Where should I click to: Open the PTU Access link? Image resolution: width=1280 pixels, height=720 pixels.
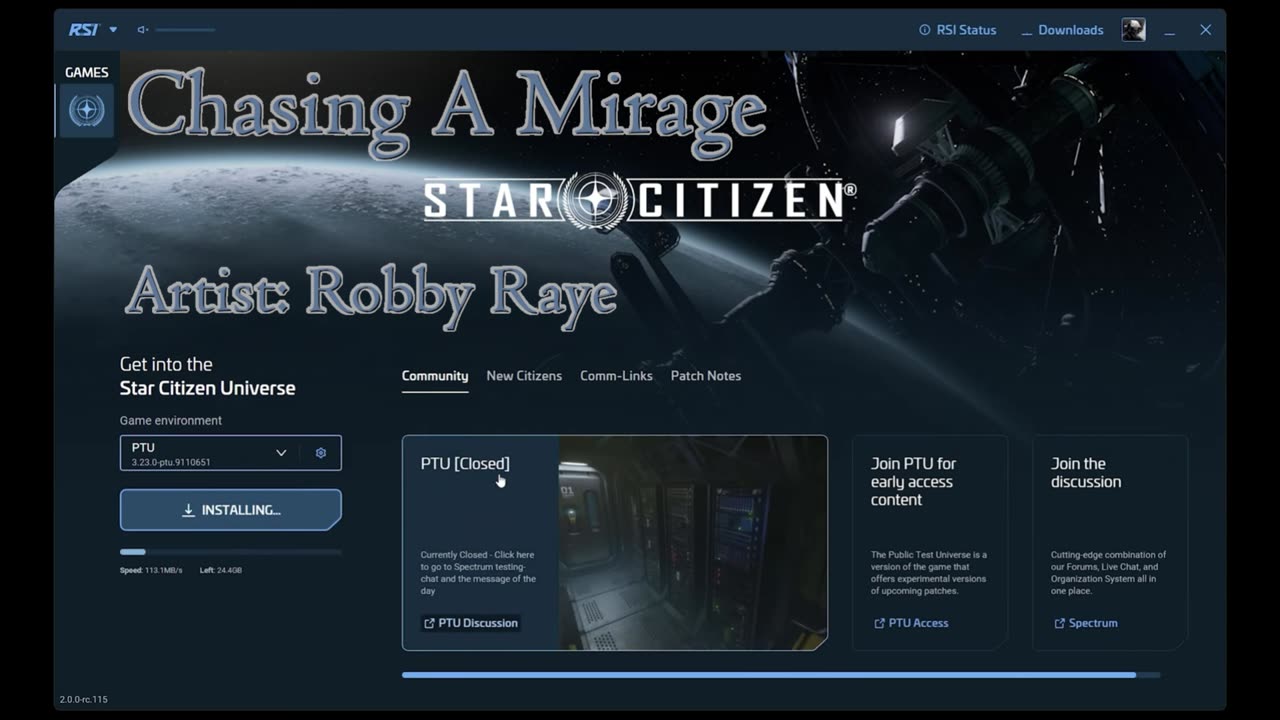[x=911, y=623]
